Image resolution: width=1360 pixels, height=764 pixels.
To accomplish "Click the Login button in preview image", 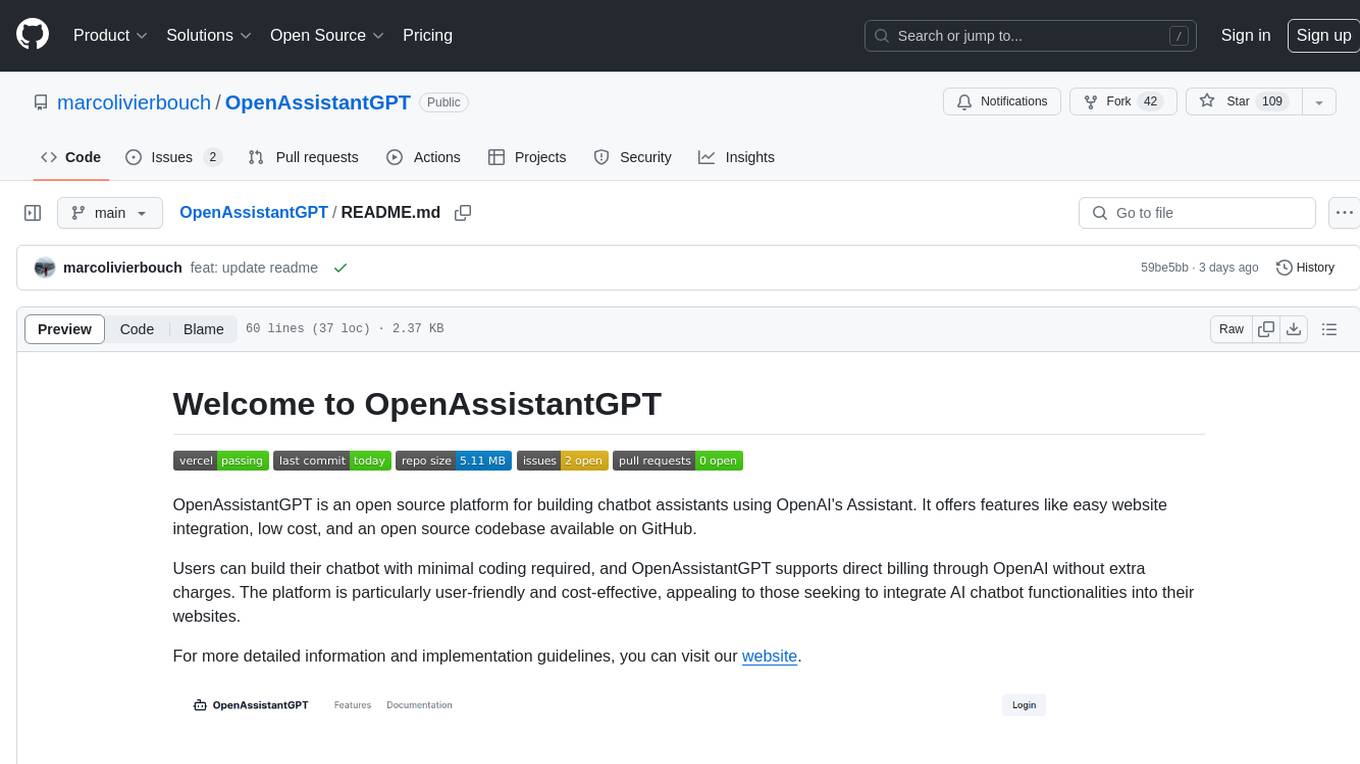I will (x=1024, y=705).
